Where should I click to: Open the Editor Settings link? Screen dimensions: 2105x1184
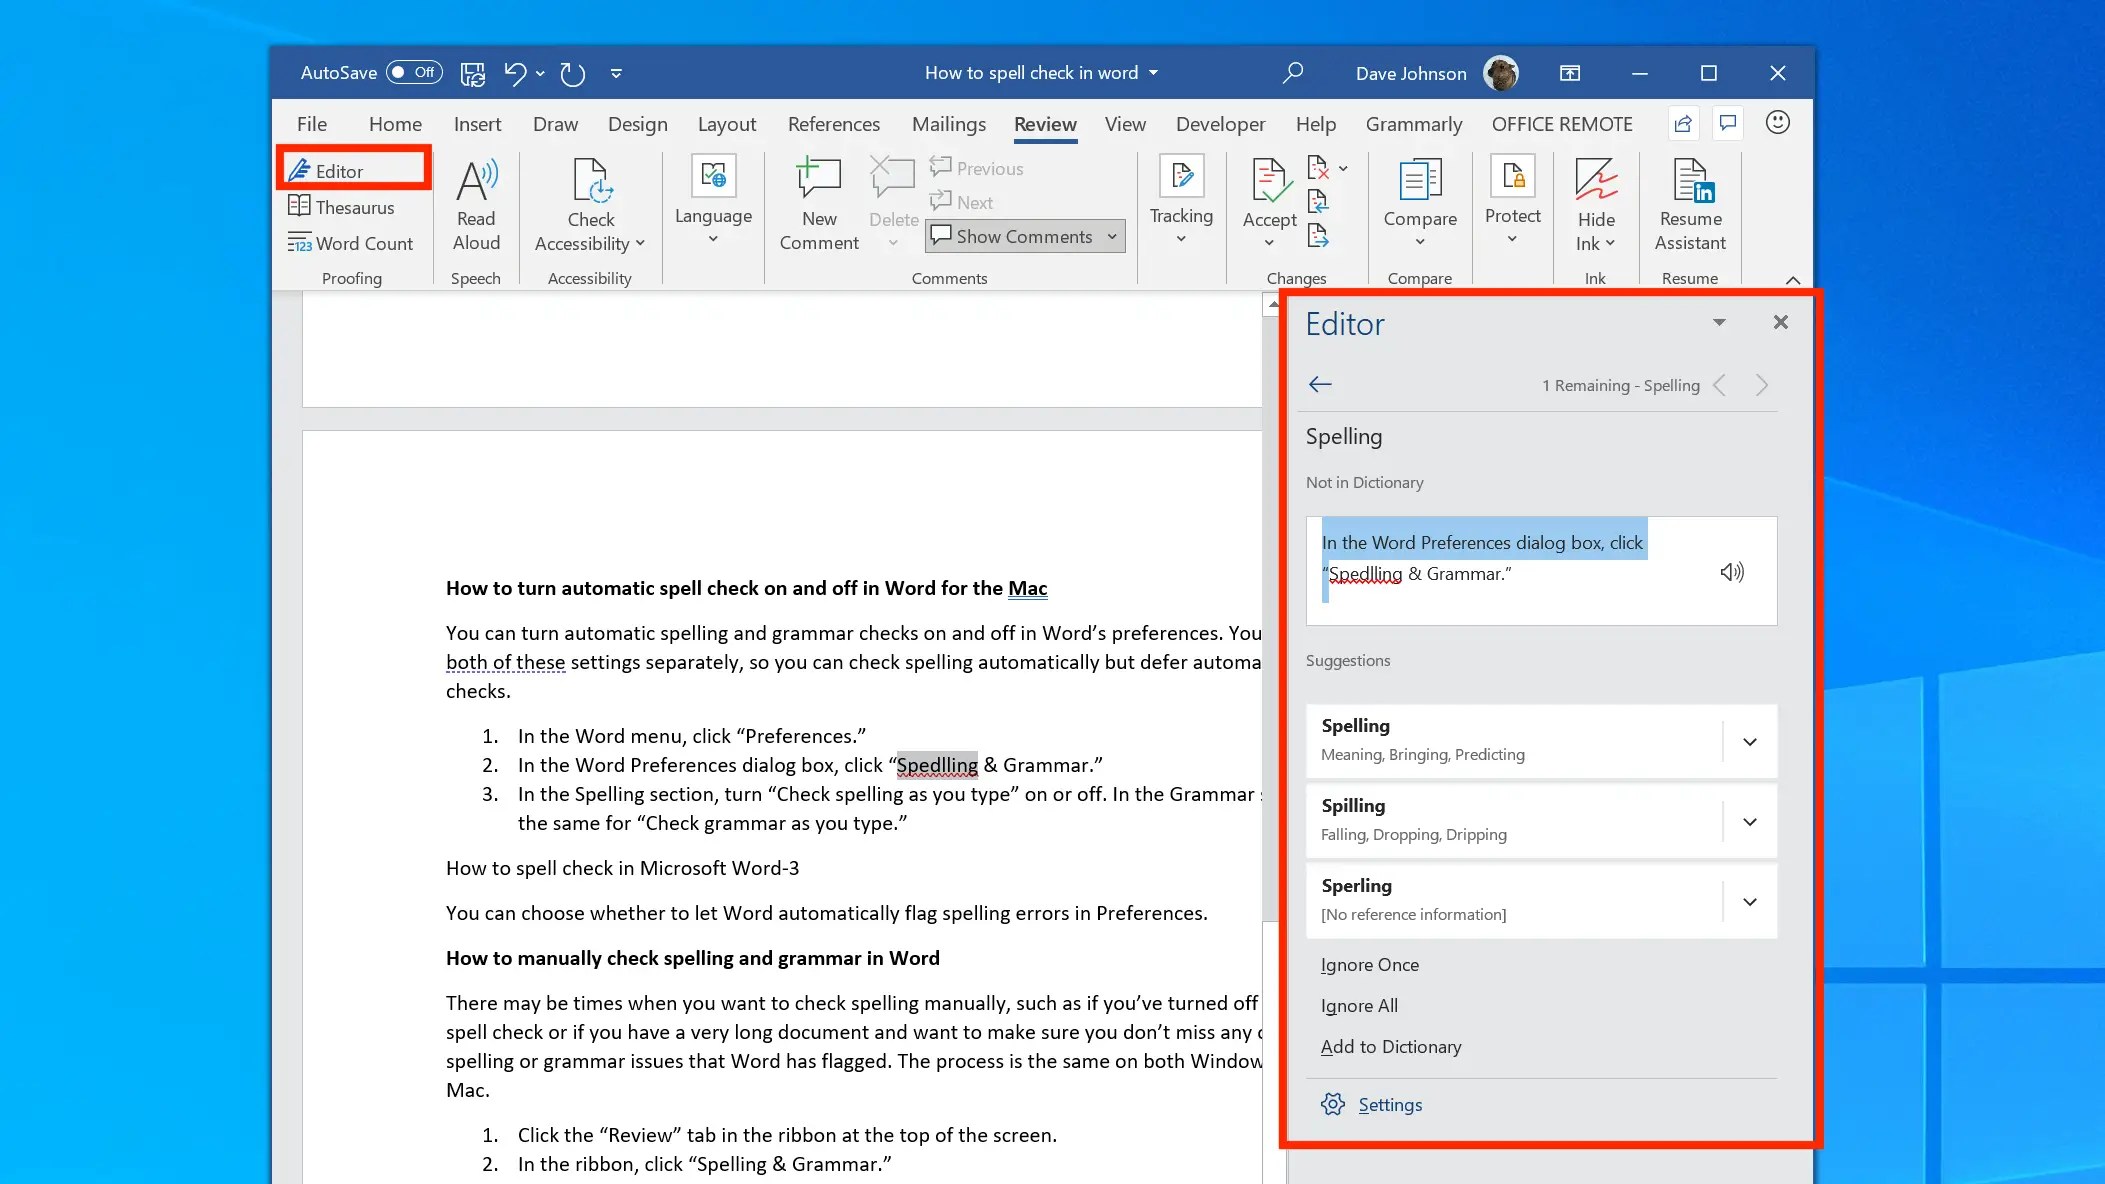click(x=1389, y=1105)
